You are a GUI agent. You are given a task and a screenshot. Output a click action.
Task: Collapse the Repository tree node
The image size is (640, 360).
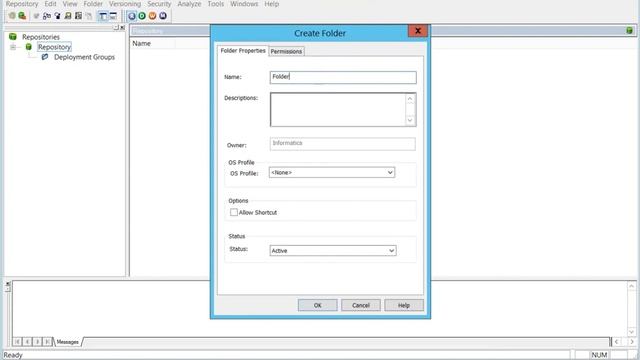[x=13, y=47]
